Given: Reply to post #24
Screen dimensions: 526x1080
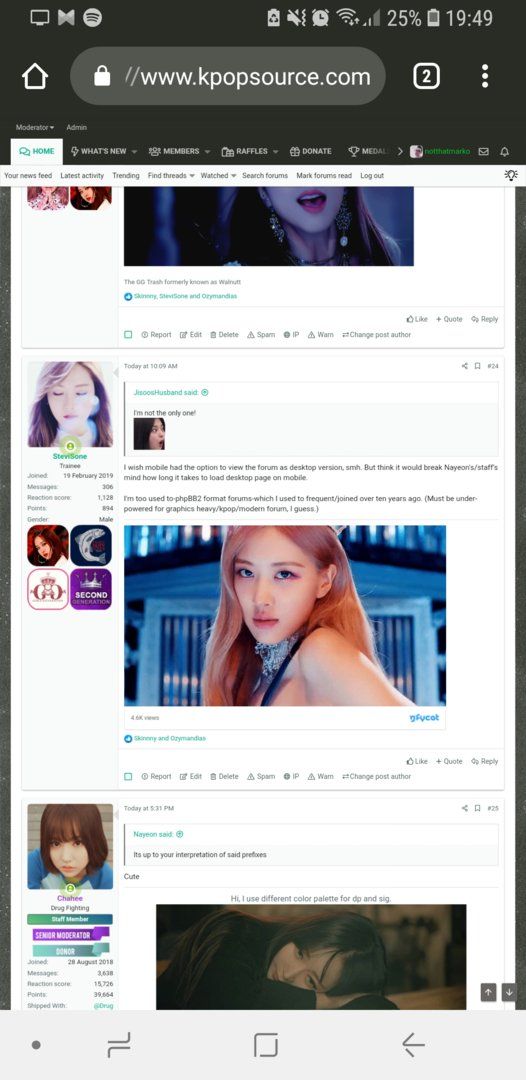Looking at the screenshot, I should coord(485,761).
